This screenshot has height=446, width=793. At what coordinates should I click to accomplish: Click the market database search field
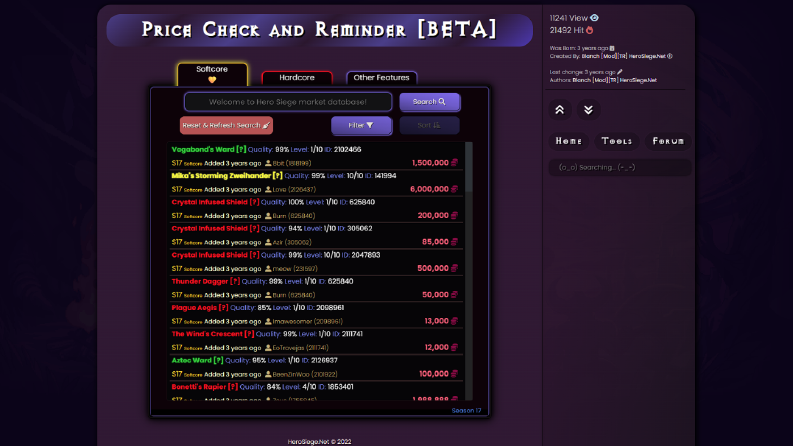click(288, 102)
